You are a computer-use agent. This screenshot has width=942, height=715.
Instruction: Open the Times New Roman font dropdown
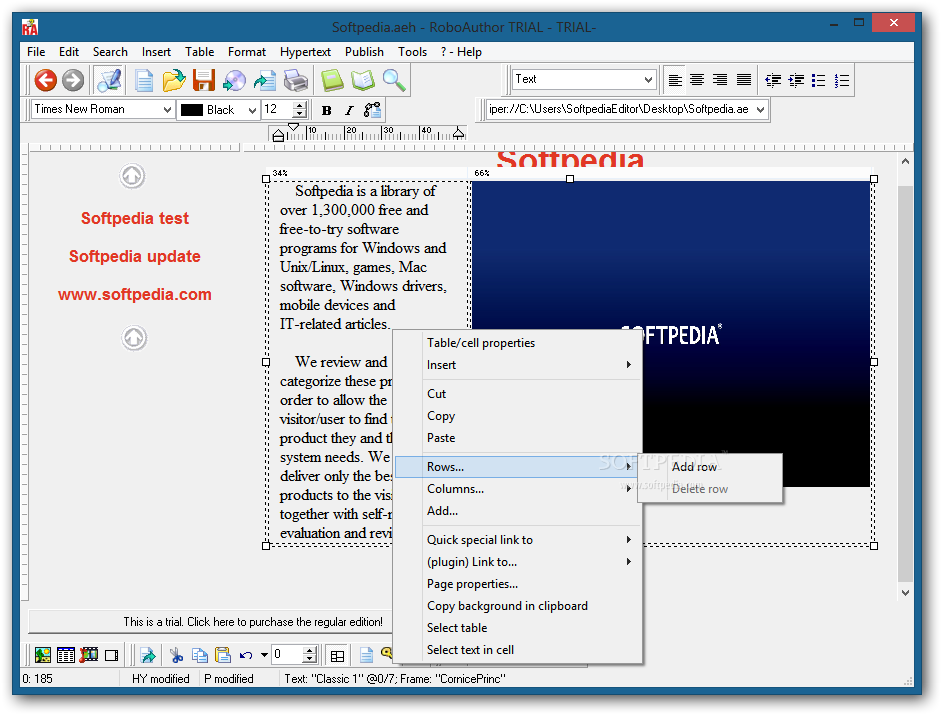(167, 110)
